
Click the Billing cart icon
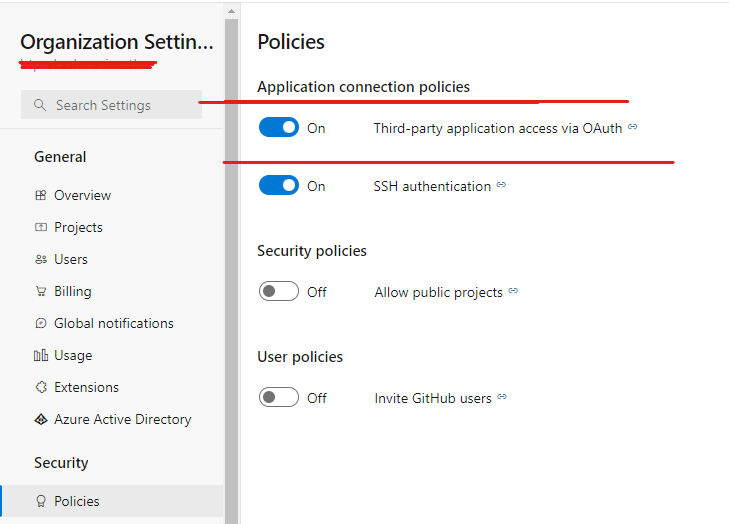pos(41,292)
